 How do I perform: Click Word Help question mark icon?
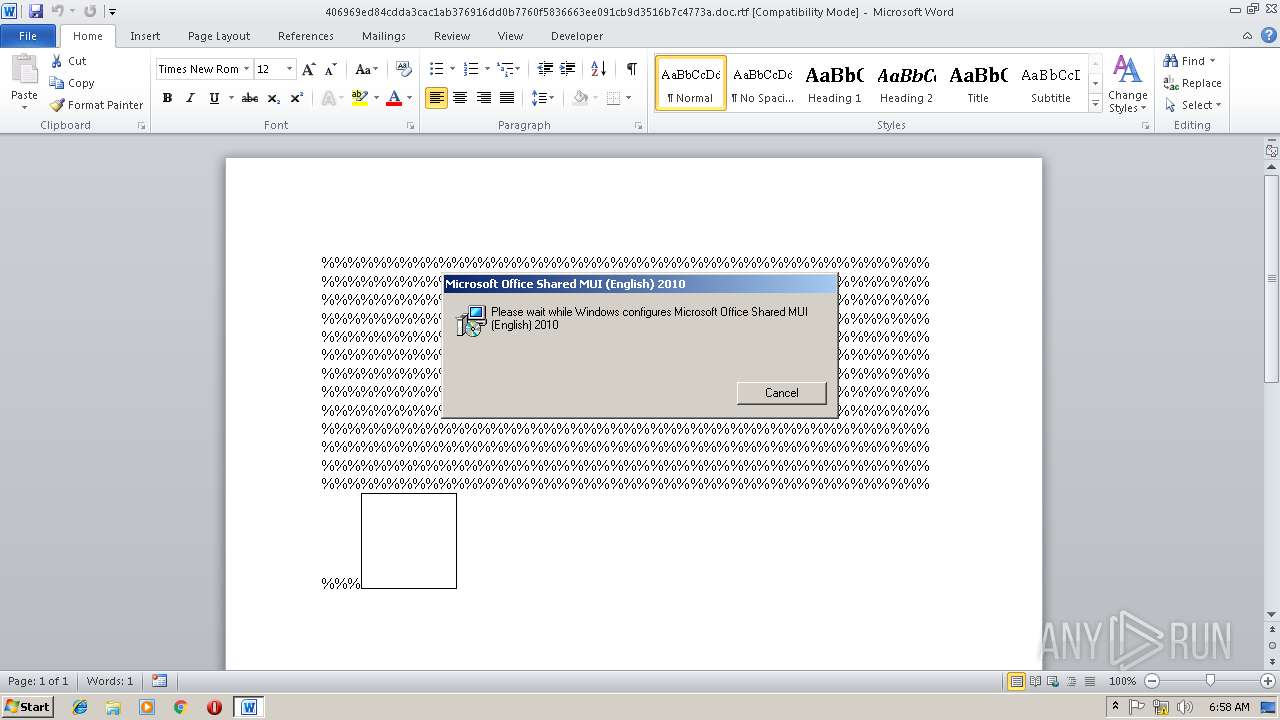point(1267,36)
